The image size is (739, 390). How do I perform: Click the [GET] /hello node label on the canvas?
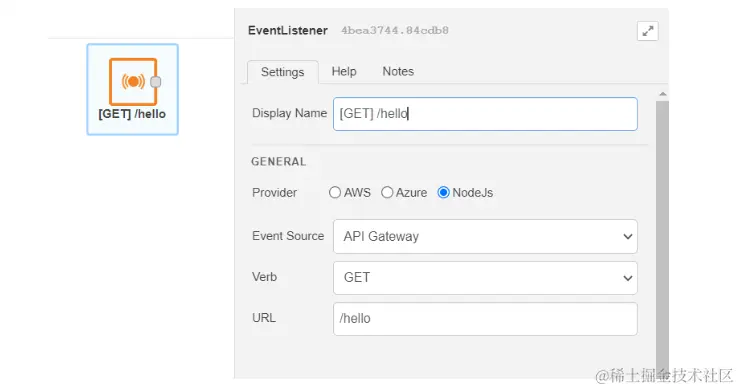(132, 114)
